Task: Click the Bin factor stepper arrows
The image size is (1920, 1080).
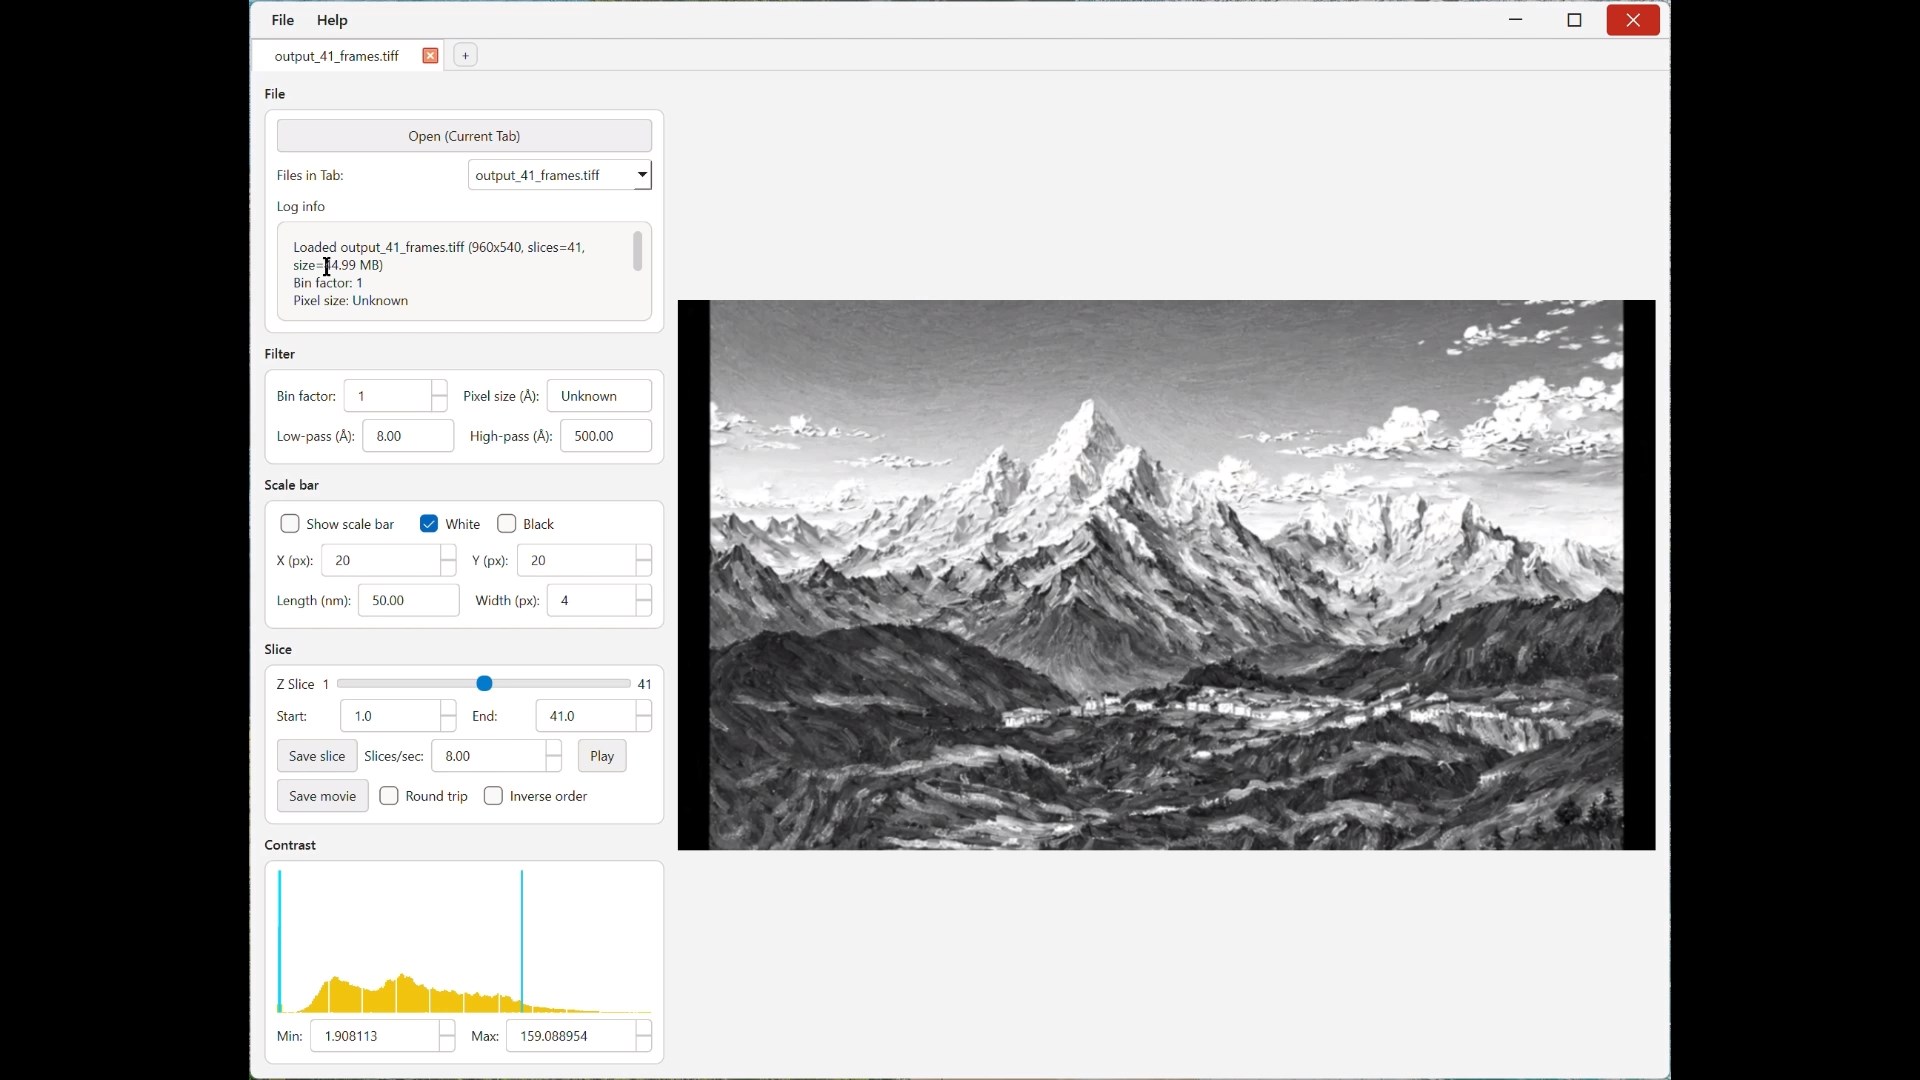Action: 439,396
